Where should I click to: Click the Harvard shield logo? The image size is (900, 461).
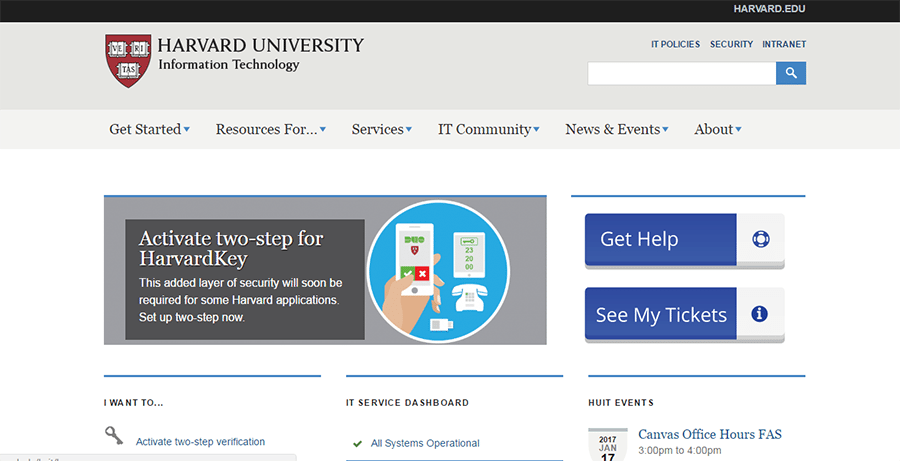pos(128,60)
